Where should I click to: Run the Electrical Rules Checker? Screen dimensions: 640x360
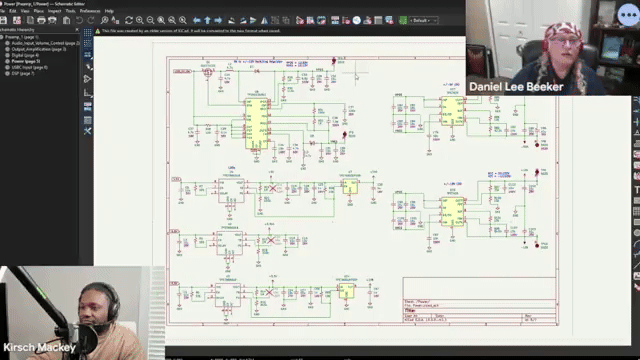click(x=346, y=20)
